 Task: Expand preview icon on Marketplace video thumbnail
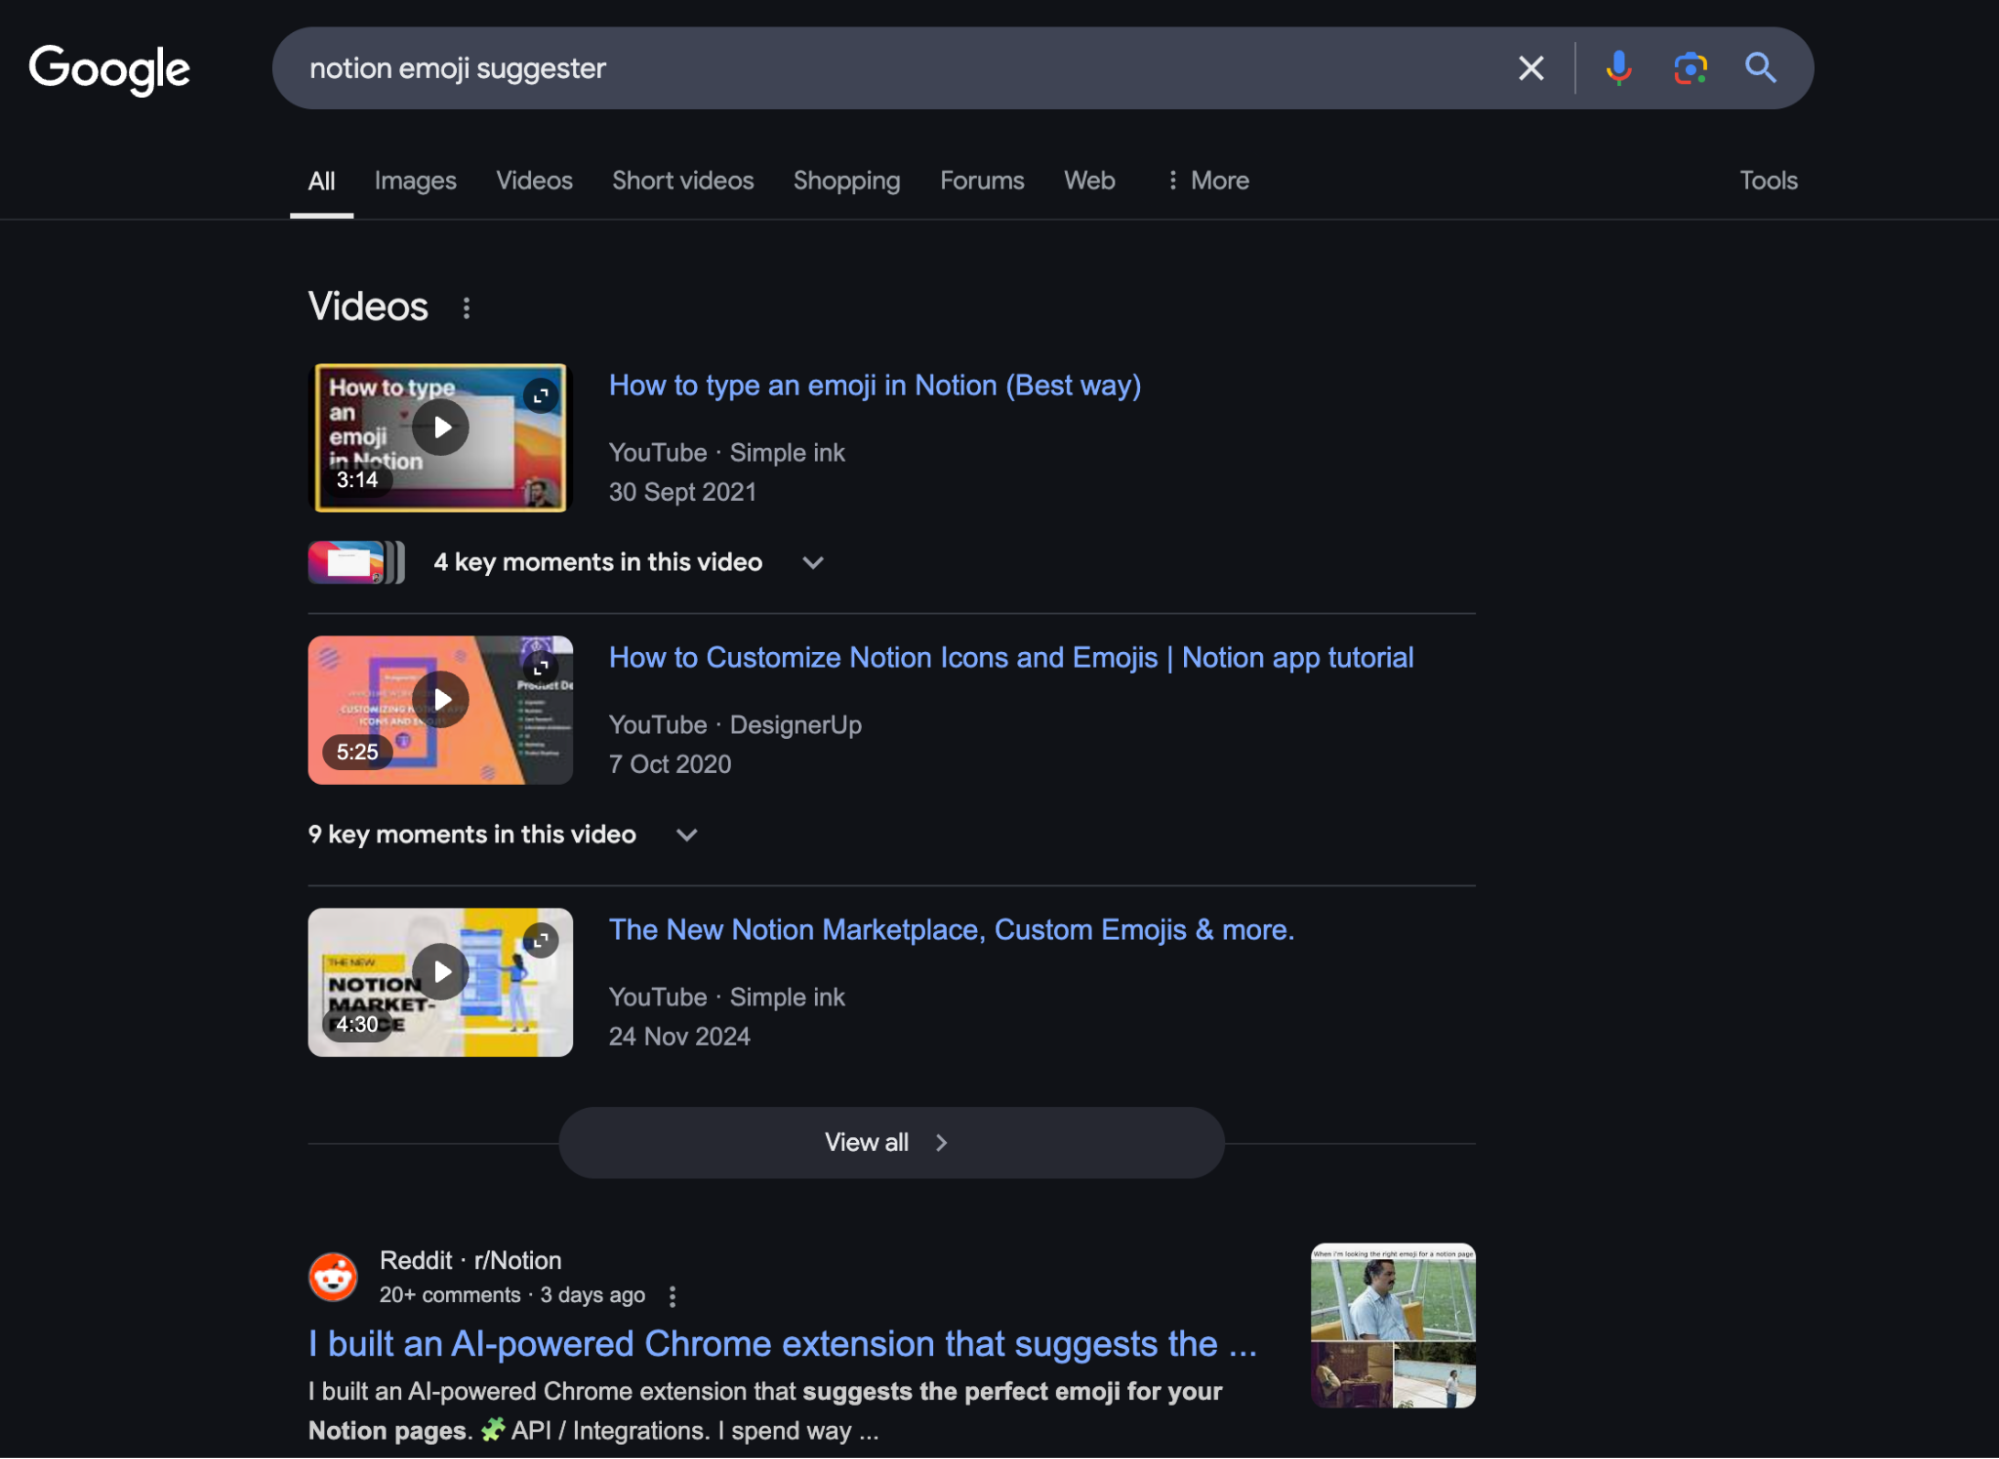click(x=541, y=940)
